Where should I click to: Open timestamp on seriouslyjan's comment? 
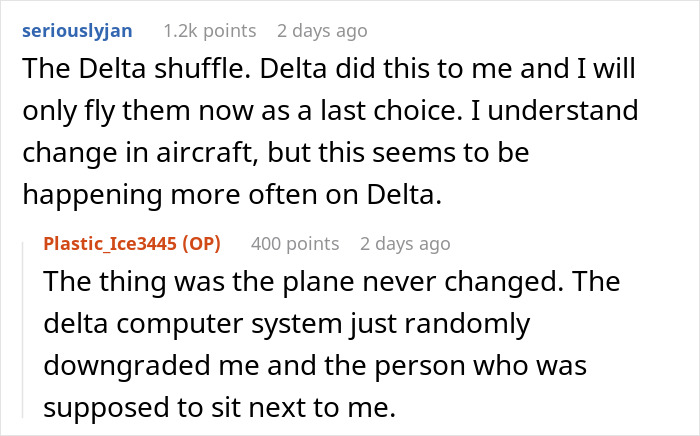[x=322, y=31]
